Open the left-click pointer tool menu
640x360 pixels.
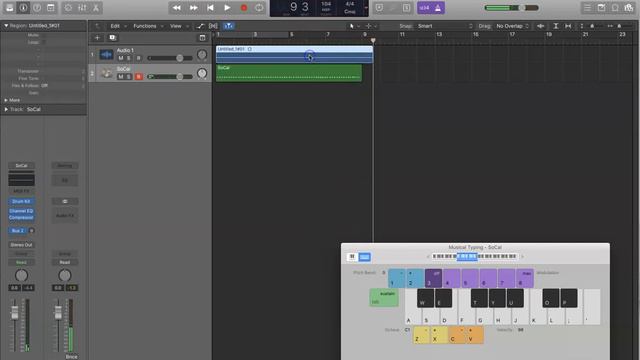(x=353, y=26)
